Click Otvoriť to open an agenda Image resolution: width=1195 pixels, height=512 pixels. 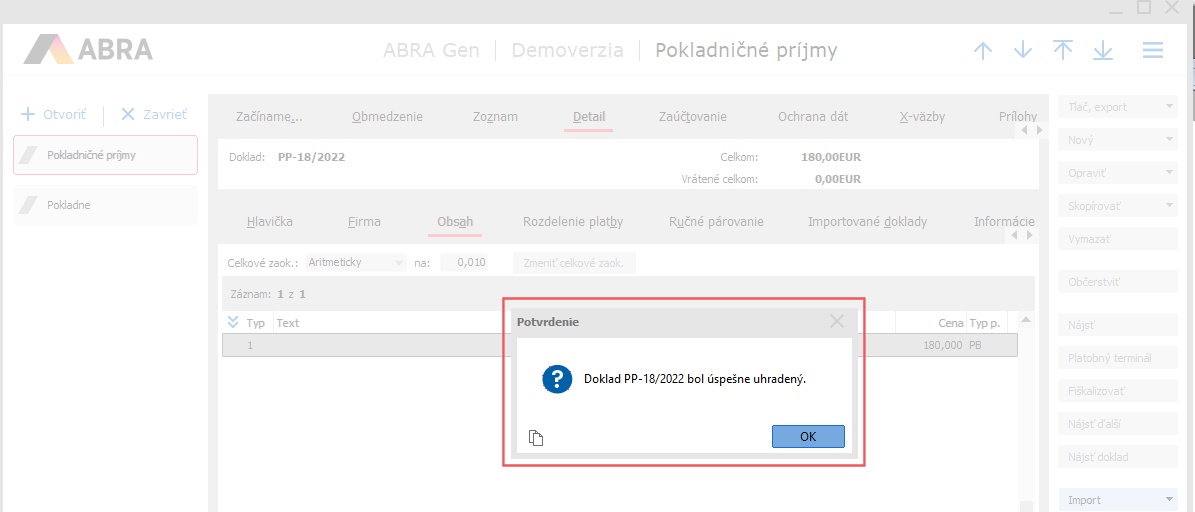coord(55,114)
